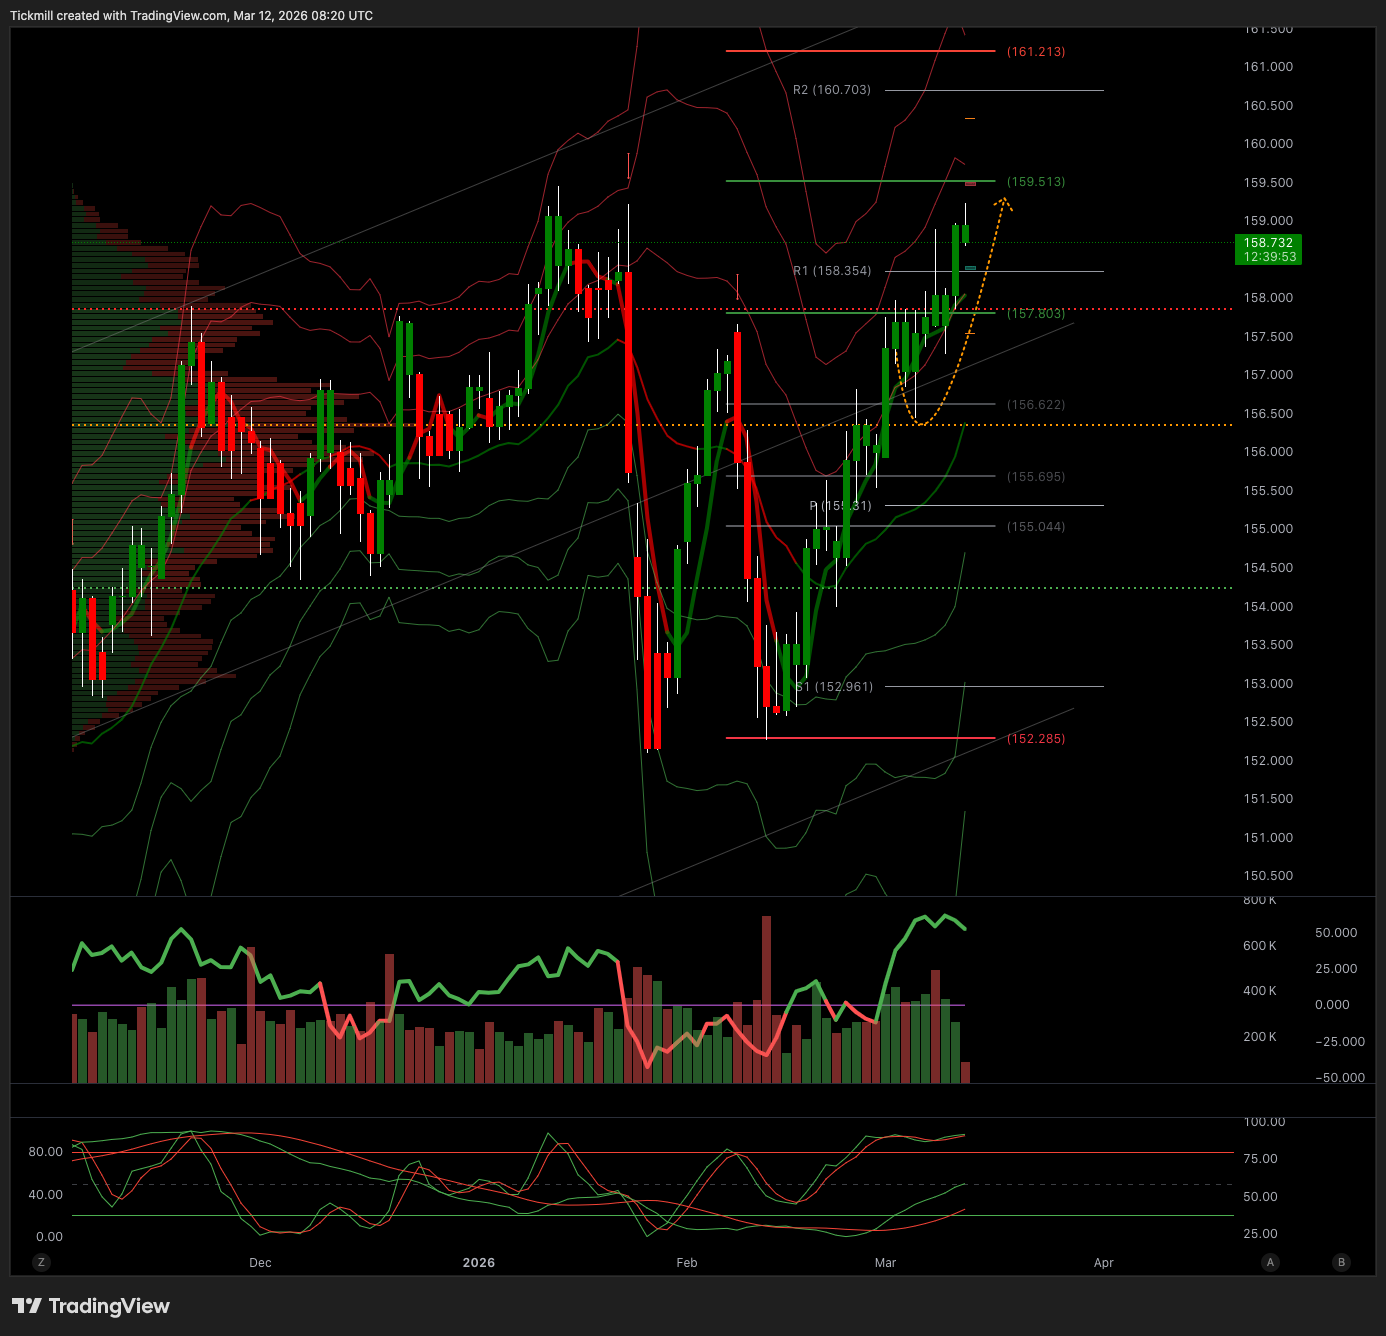Click the A auto-scale button
Image resolution: width=1386 pixels, height=1336 pixels.
click(1270, 1262)
